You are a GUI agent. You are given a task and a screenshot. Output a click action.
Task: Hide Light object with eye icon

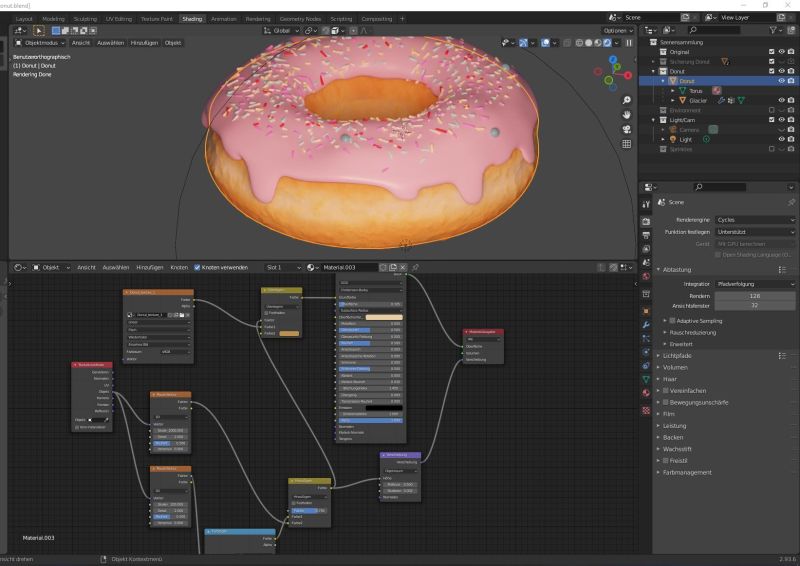coord(781,139)
